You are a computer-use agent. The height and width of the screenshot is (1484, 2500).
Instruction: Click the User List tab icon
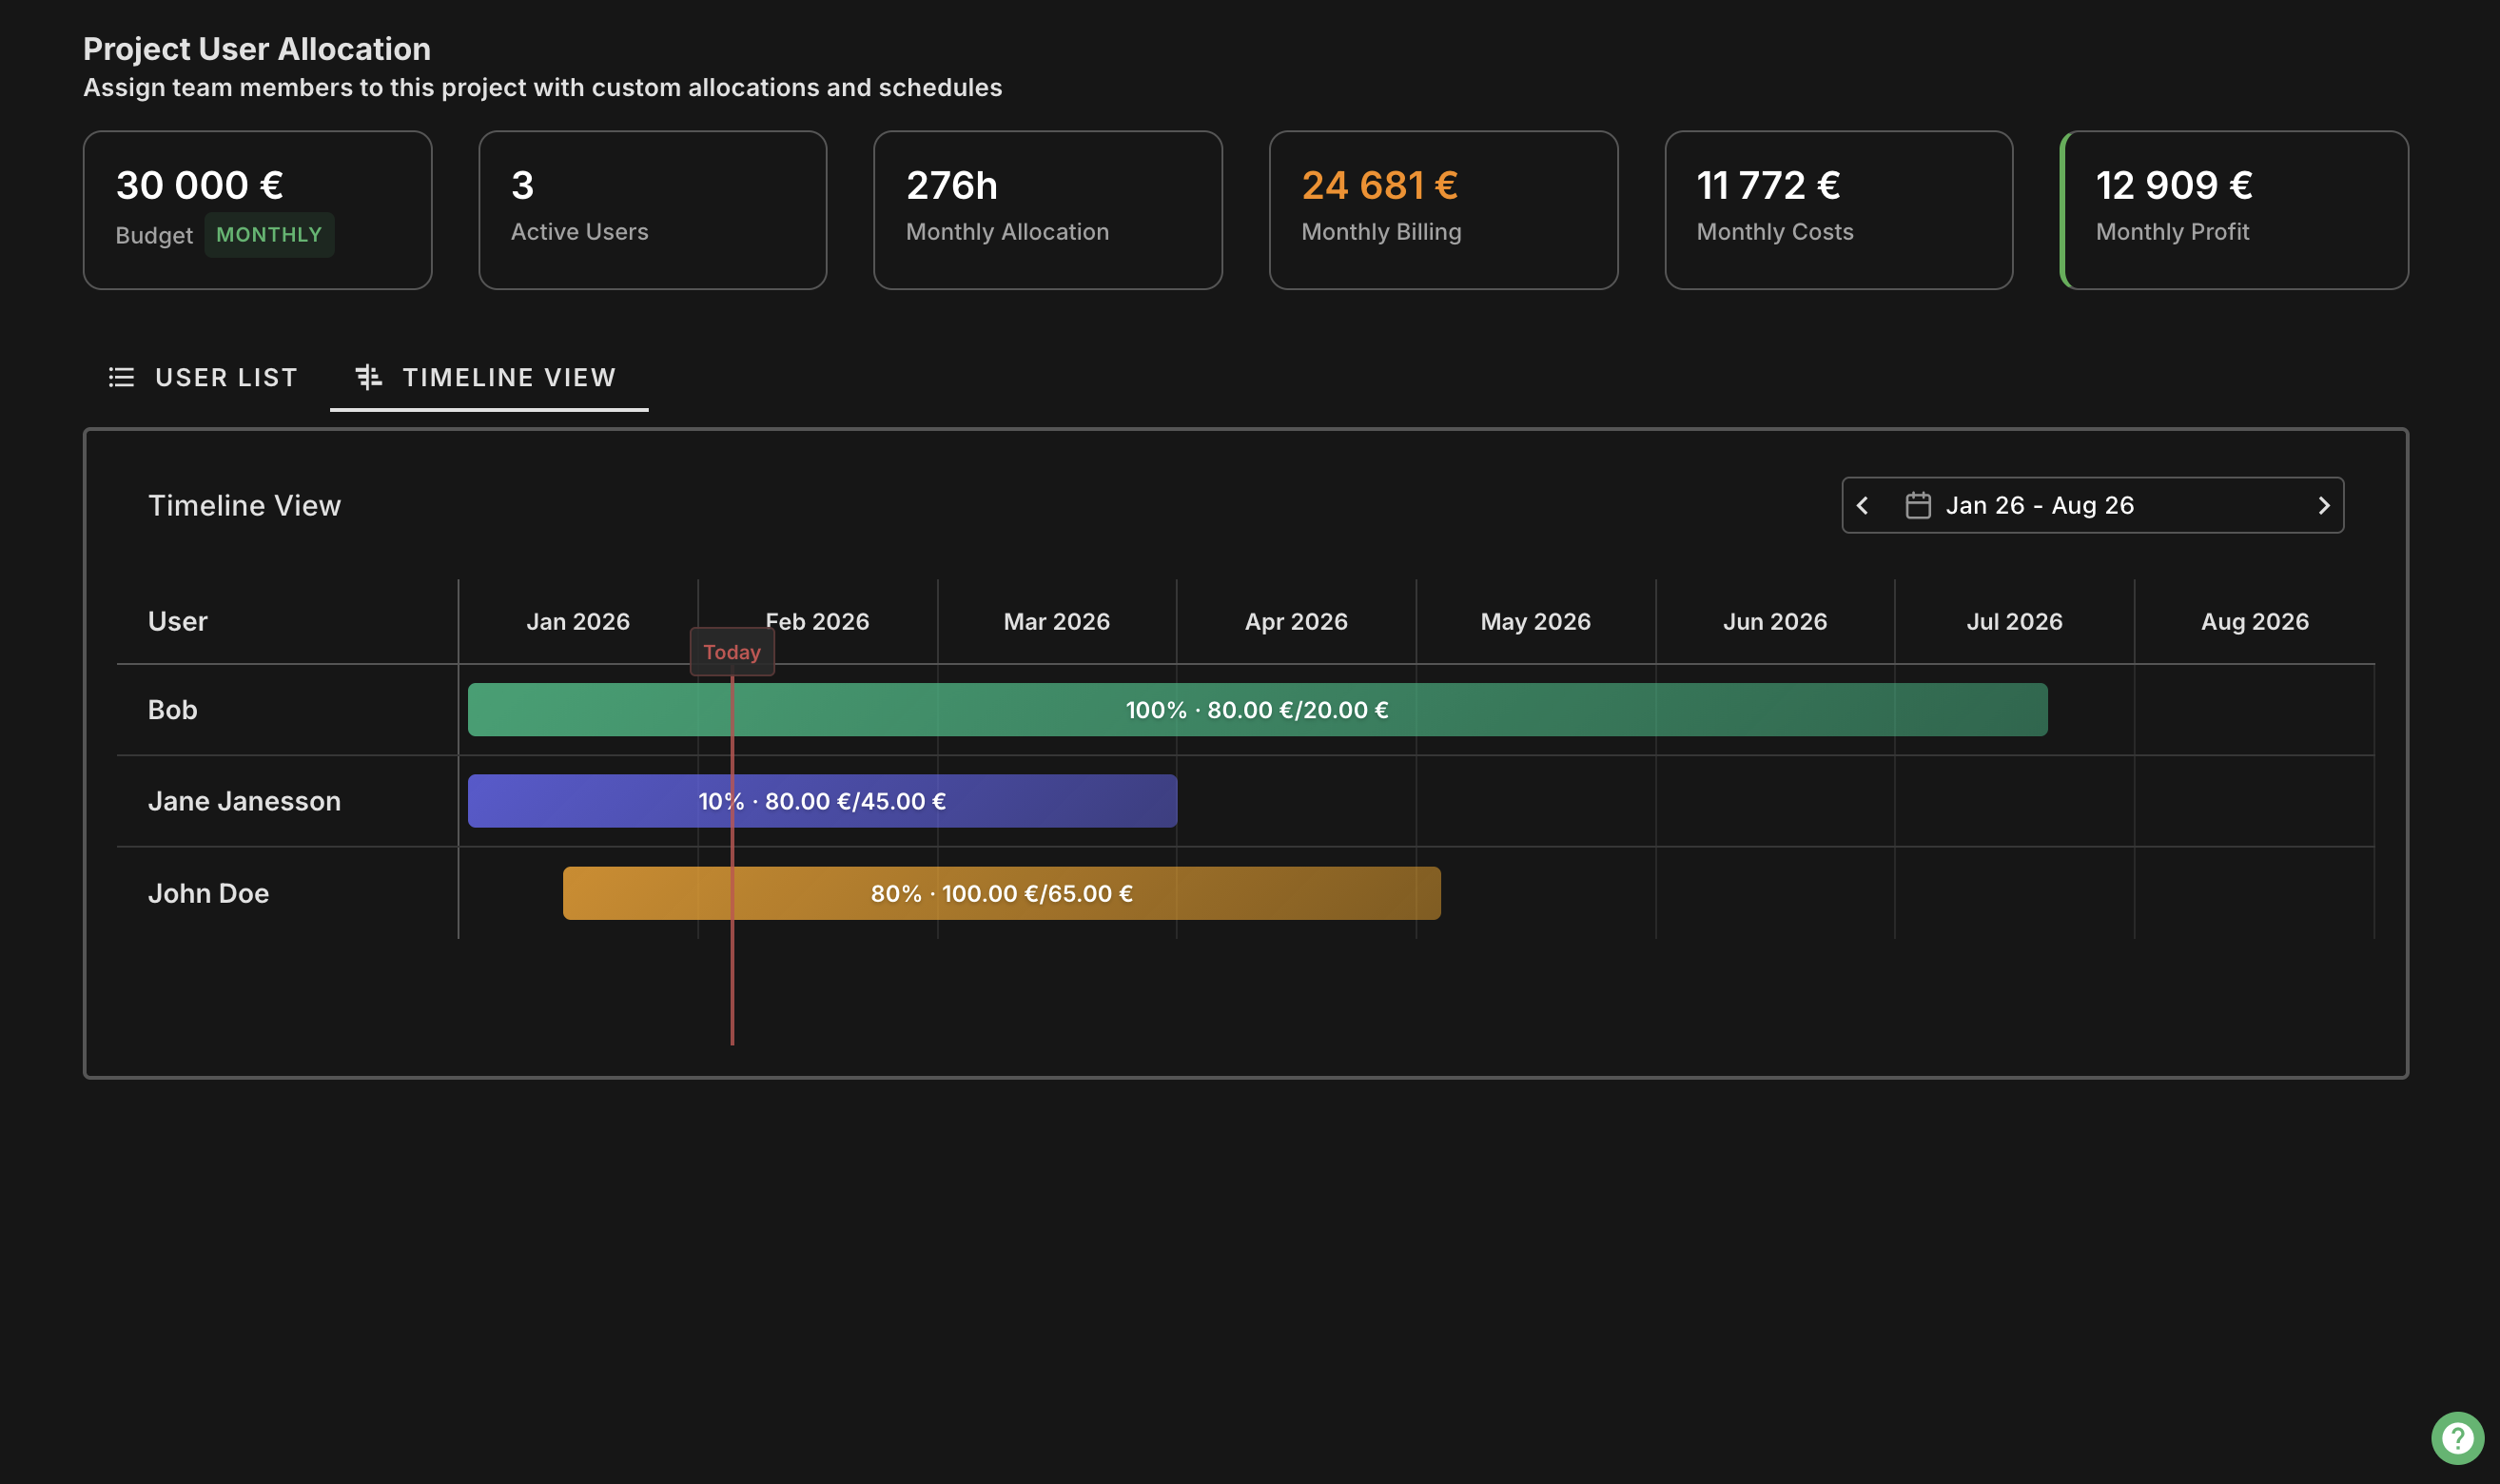click(x=121, y=377)
